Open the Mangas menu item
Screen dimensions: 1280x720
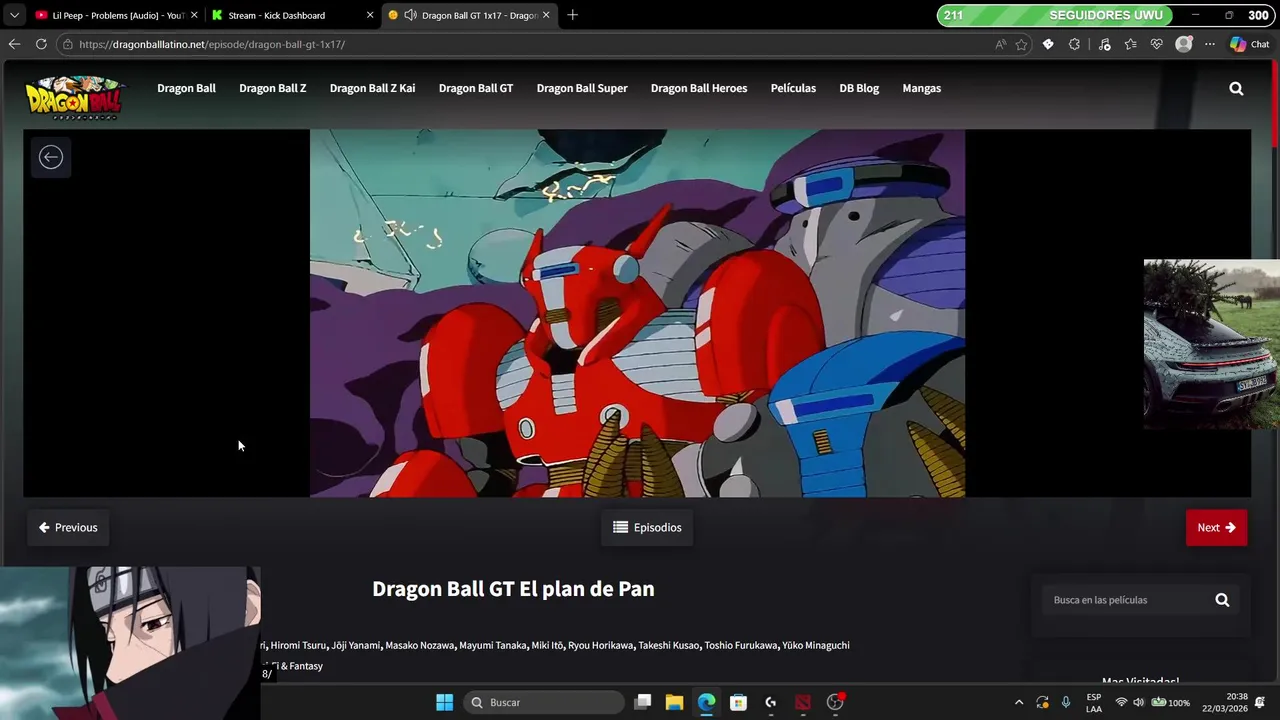click(x=921, y=88)
